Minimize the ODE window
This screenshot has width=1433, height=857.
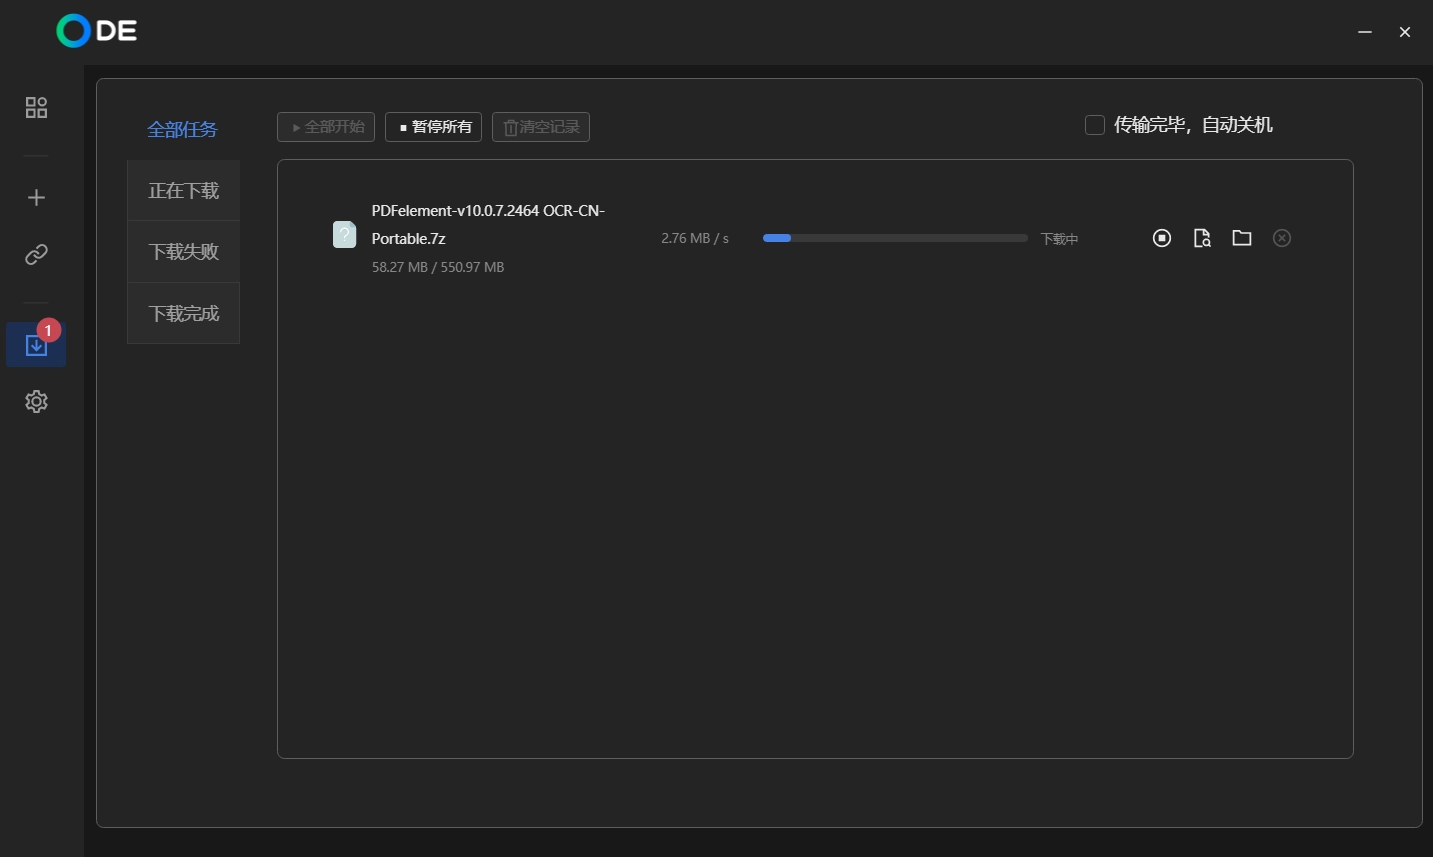[x=1365, y=32]
